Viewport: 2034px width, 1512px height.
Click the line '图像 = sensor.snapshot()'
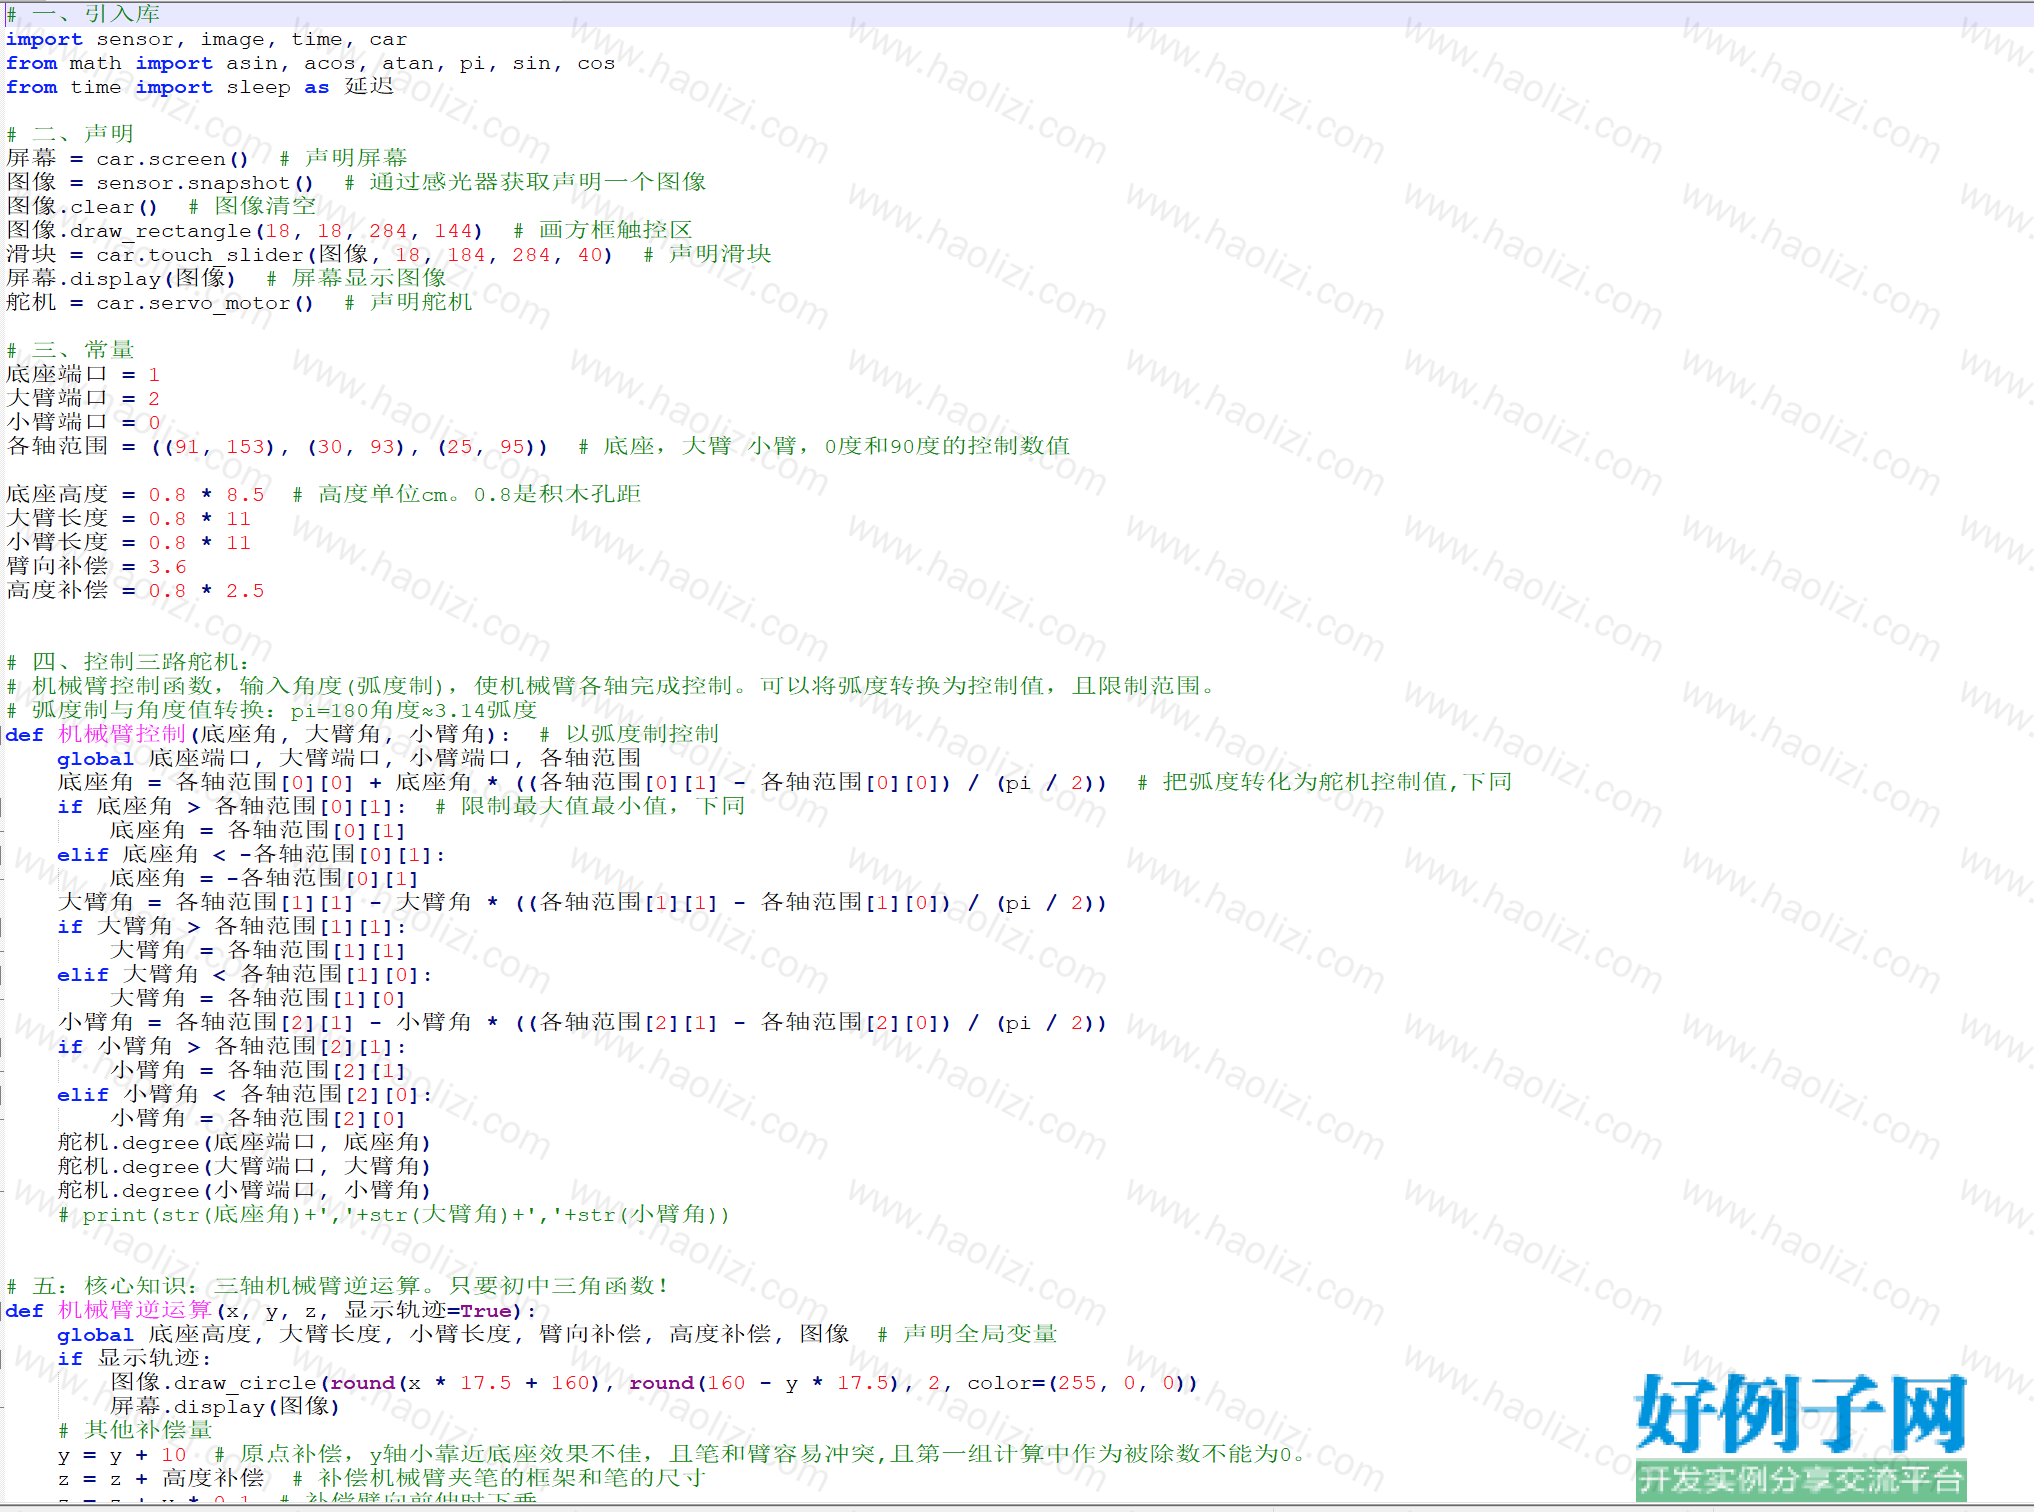(160, 182)
